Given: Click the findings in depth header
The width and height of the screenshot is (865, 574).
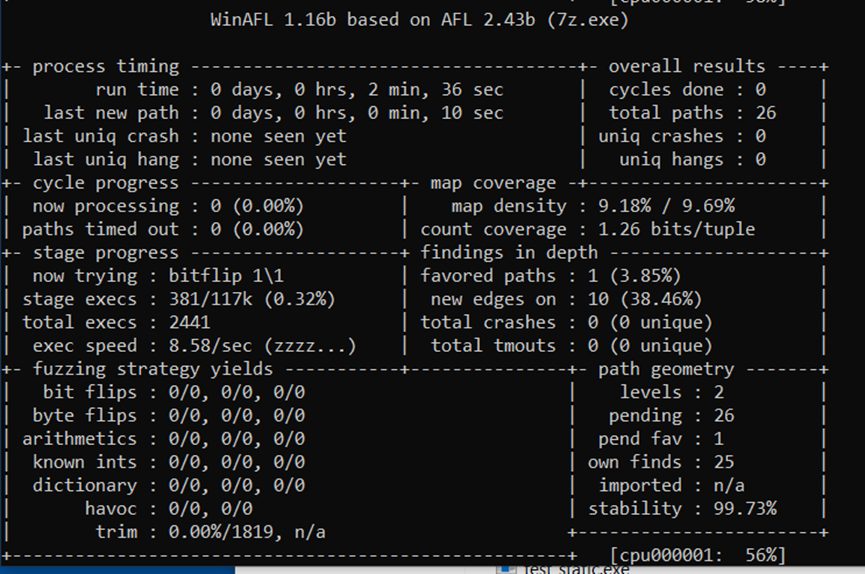Looking at the screenshot, I should (509, 252).
